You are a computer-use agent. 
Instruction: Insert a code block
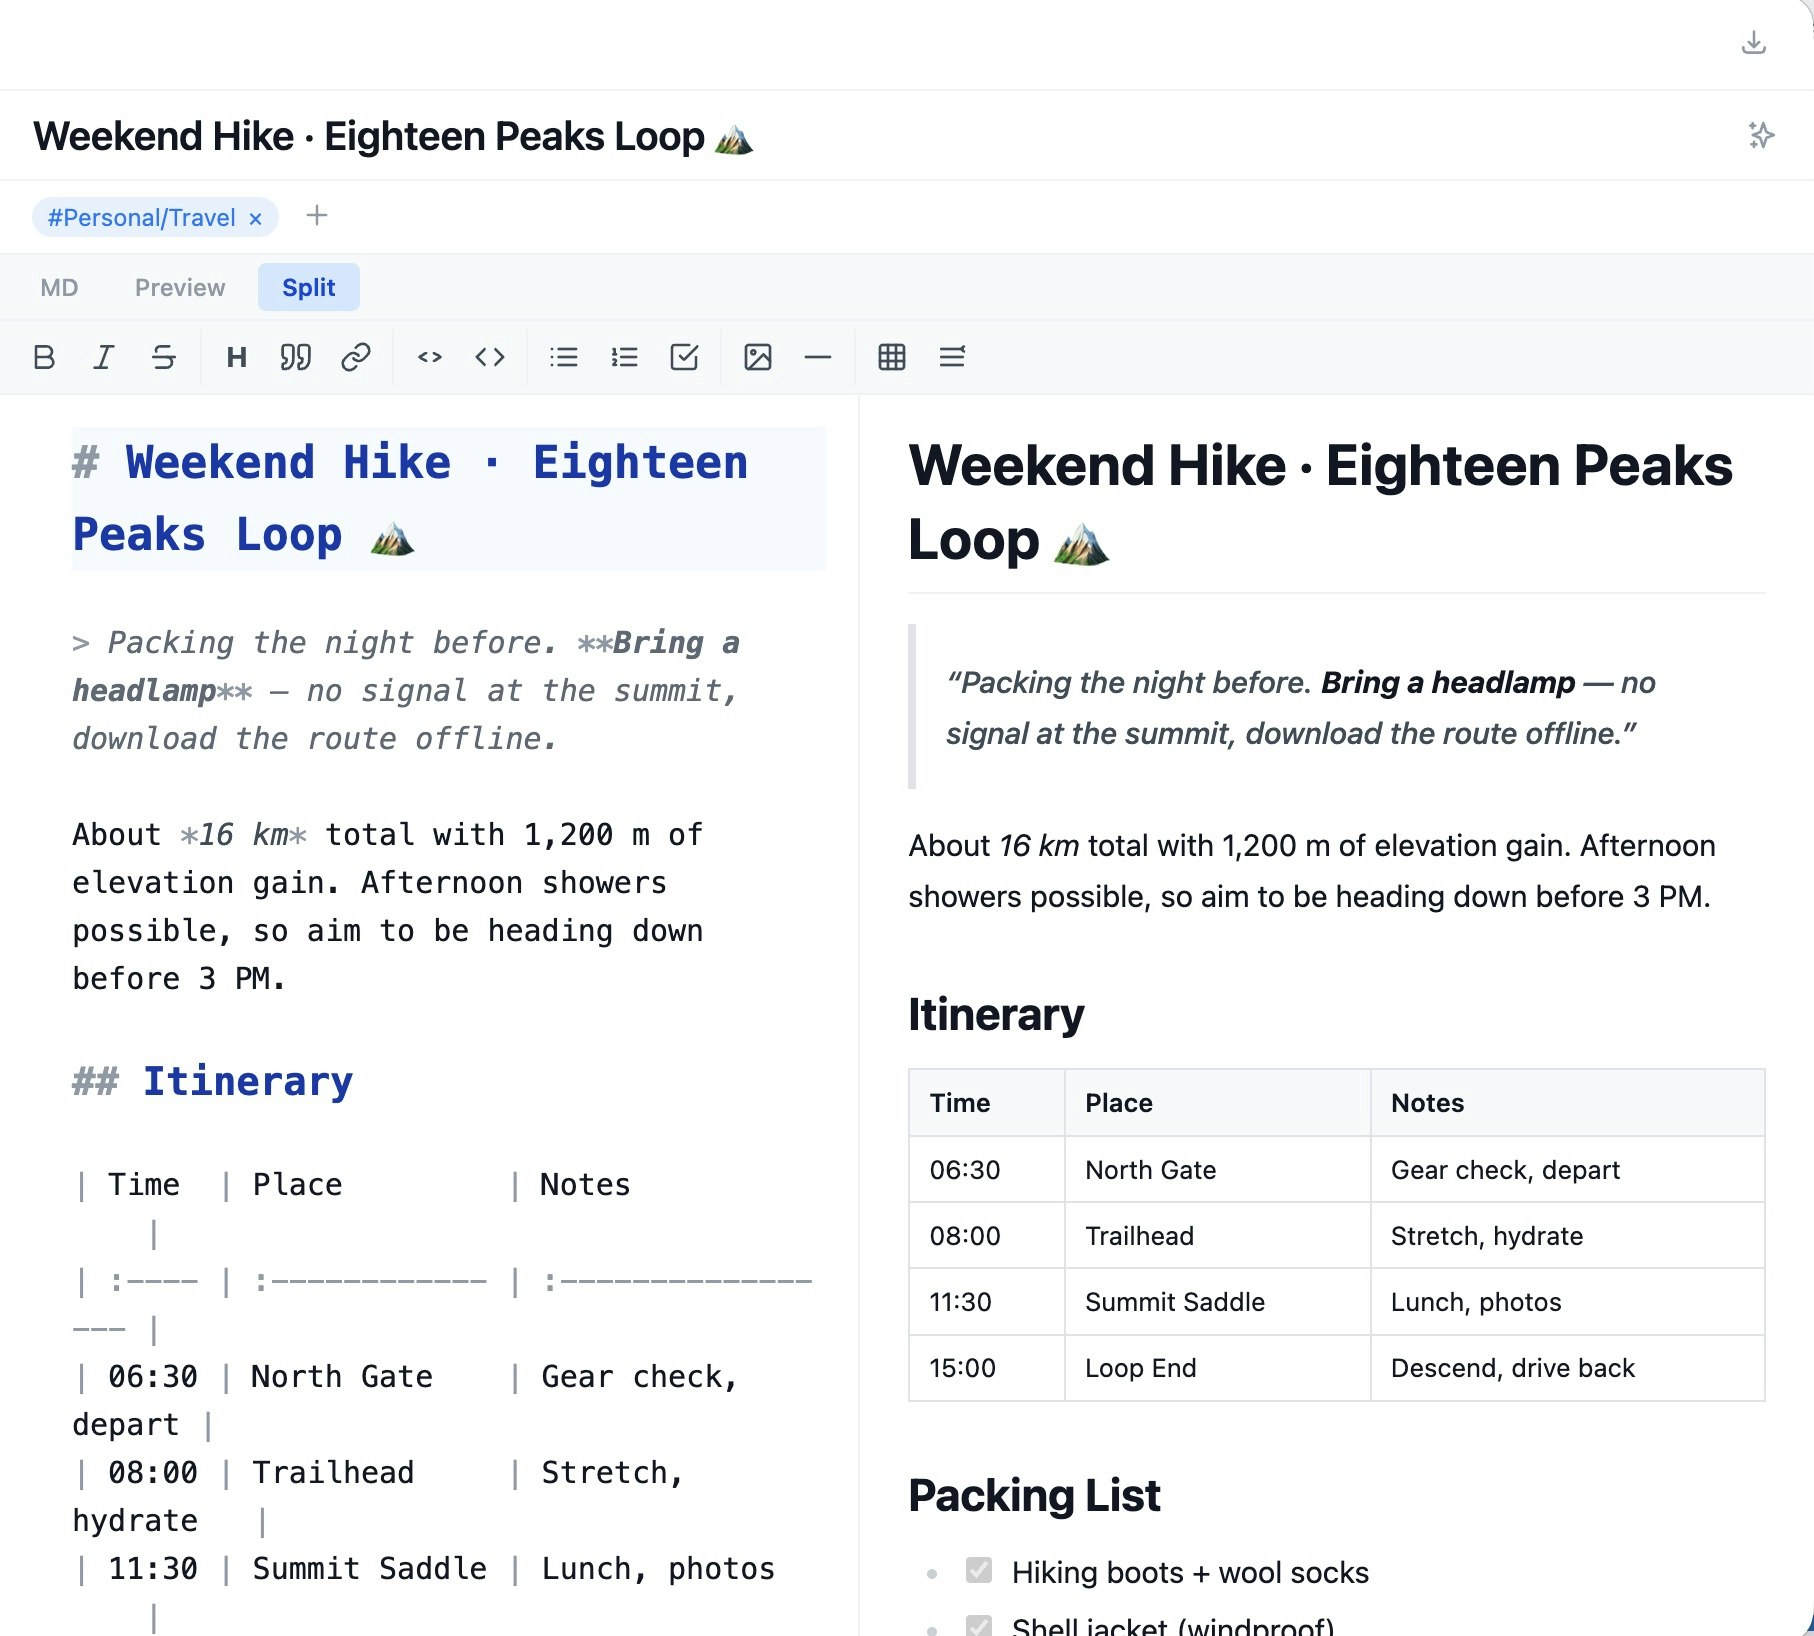coord(490,357)
